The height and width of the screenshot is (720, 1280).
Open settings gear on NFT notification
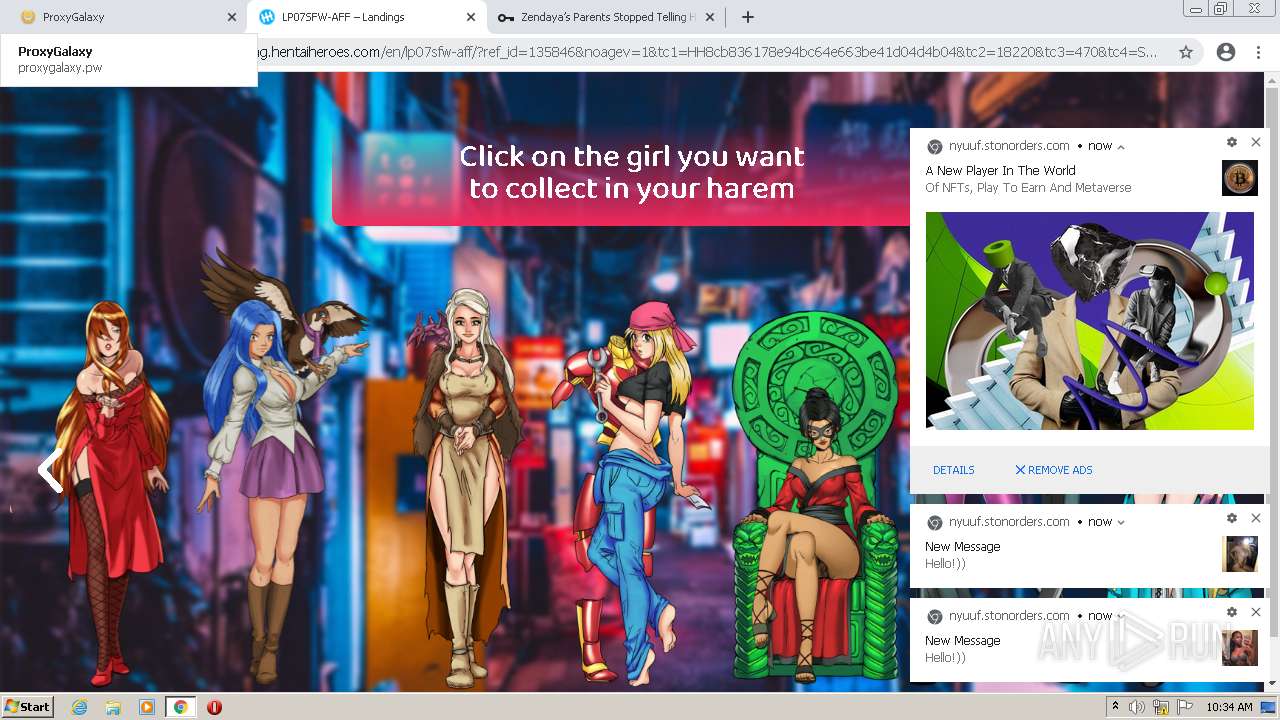(1232, 143)
